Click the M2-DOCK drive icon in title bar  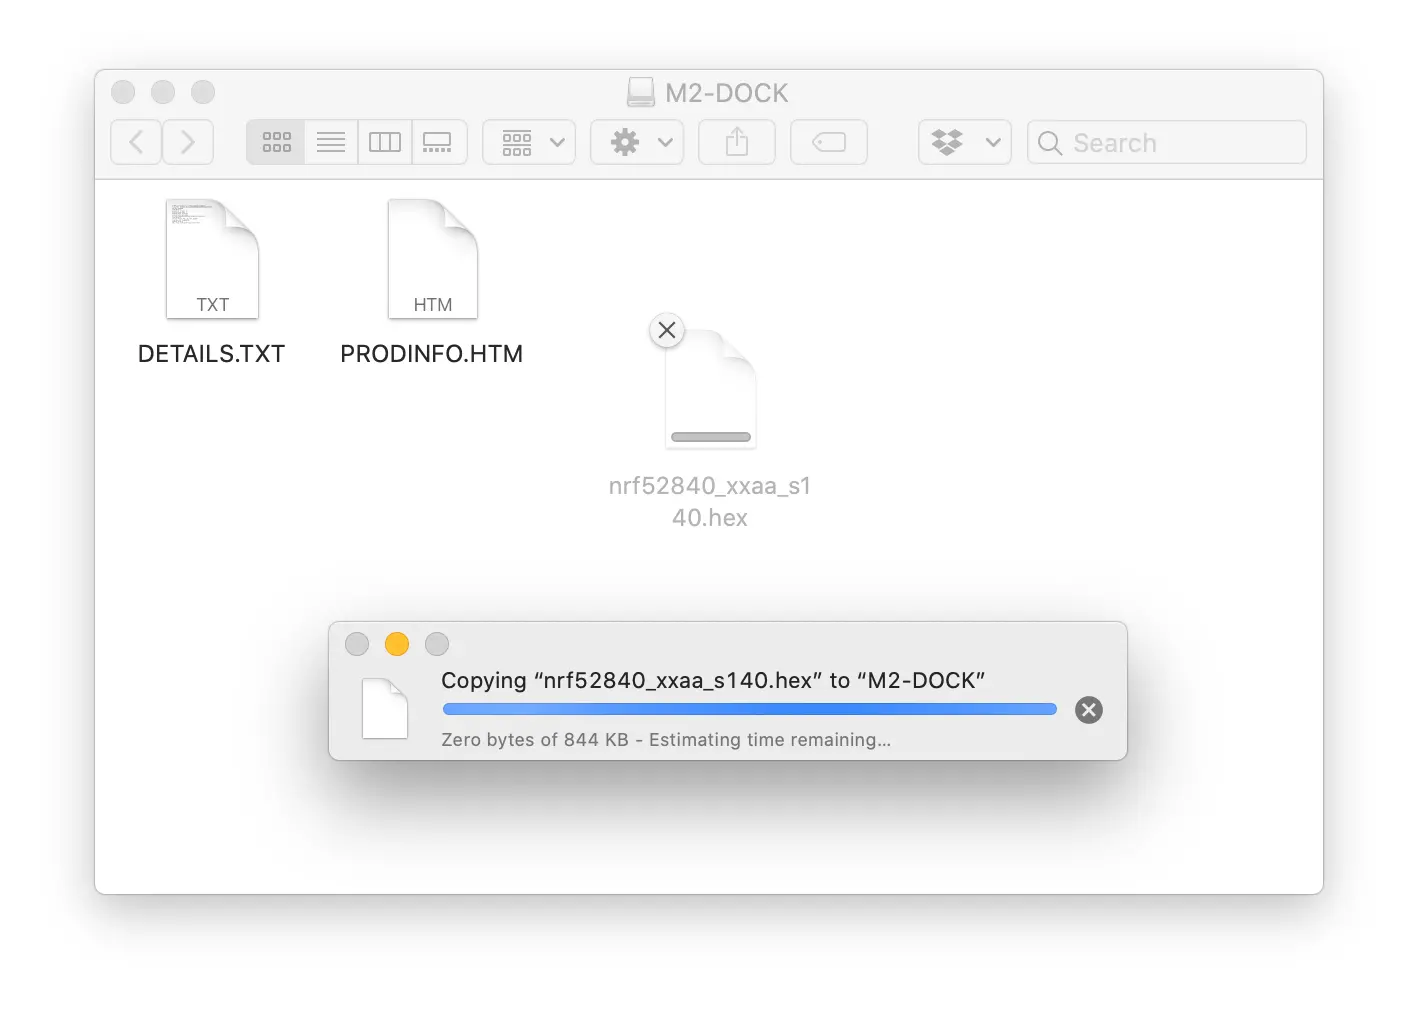tap(641, 92)
